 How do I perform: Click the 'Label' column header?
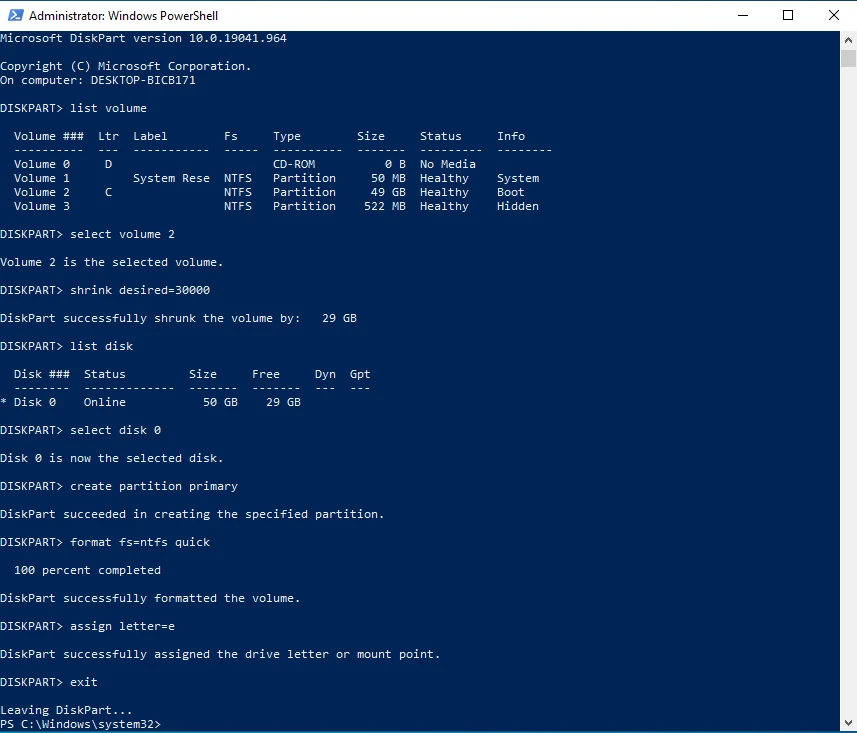[150, 136]
